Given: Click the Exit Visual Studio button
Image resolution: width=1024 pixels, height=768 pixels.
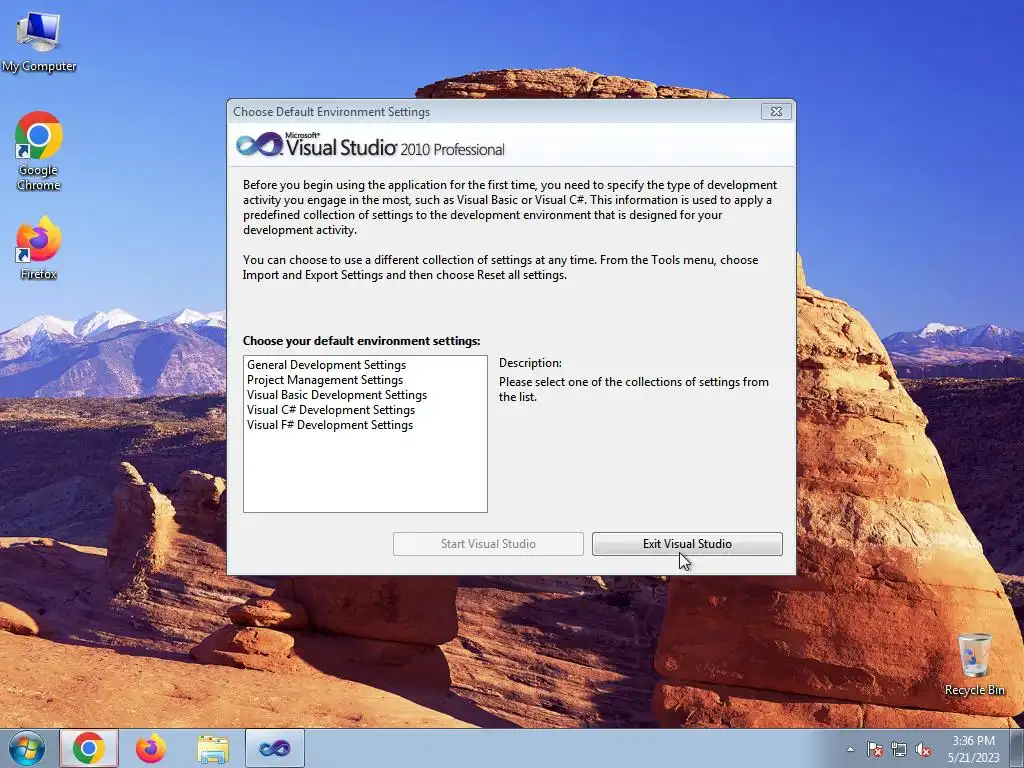Looking at the screenshot, I should 687,544.
